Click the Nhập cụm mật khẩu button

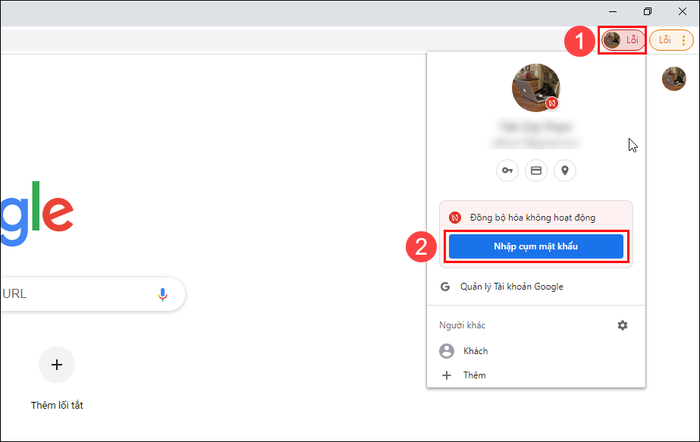tap(536, 246)
